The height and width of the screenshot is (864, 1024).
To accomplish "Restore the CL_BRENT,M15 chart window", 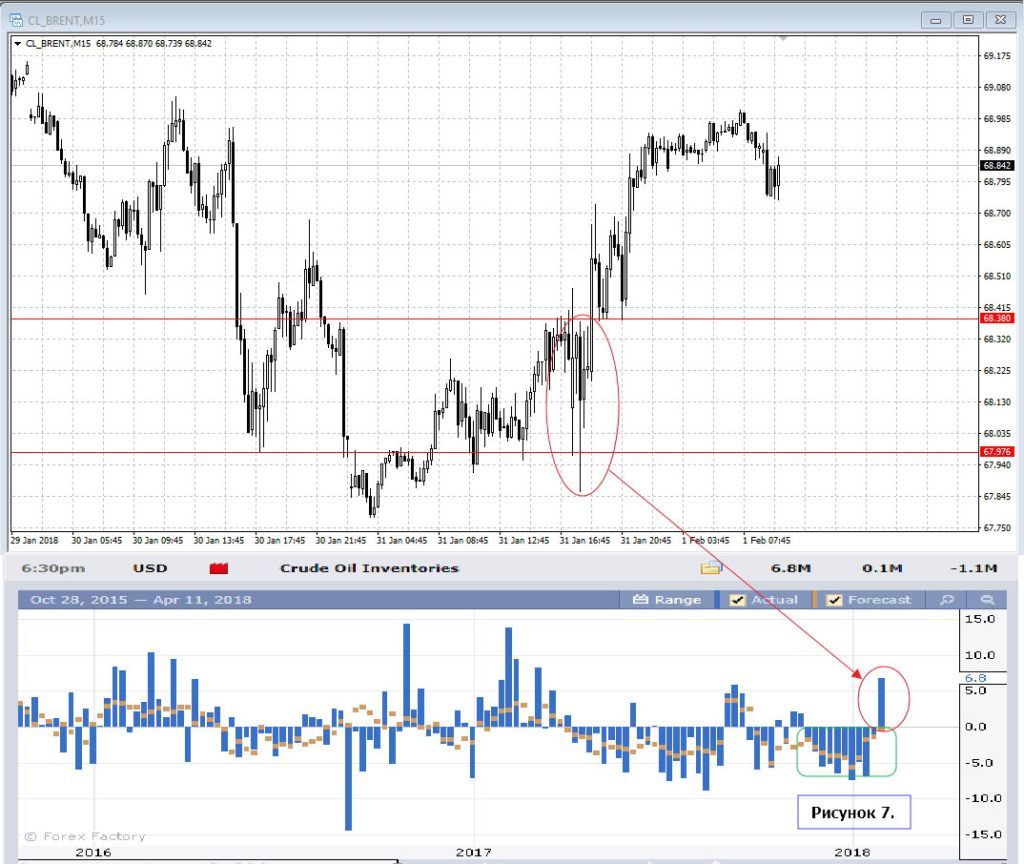I will pos(967,19).
